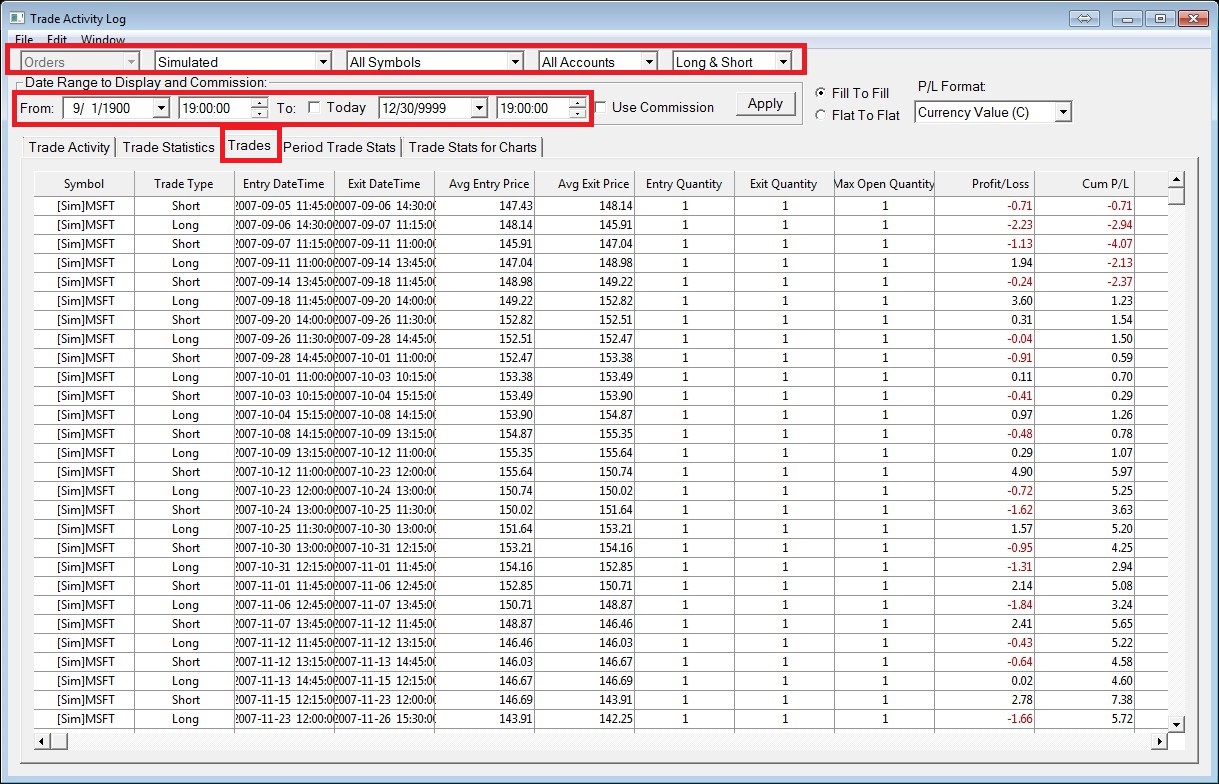
Task: Open the From date picker dropdown
Action: coord(161,107)
